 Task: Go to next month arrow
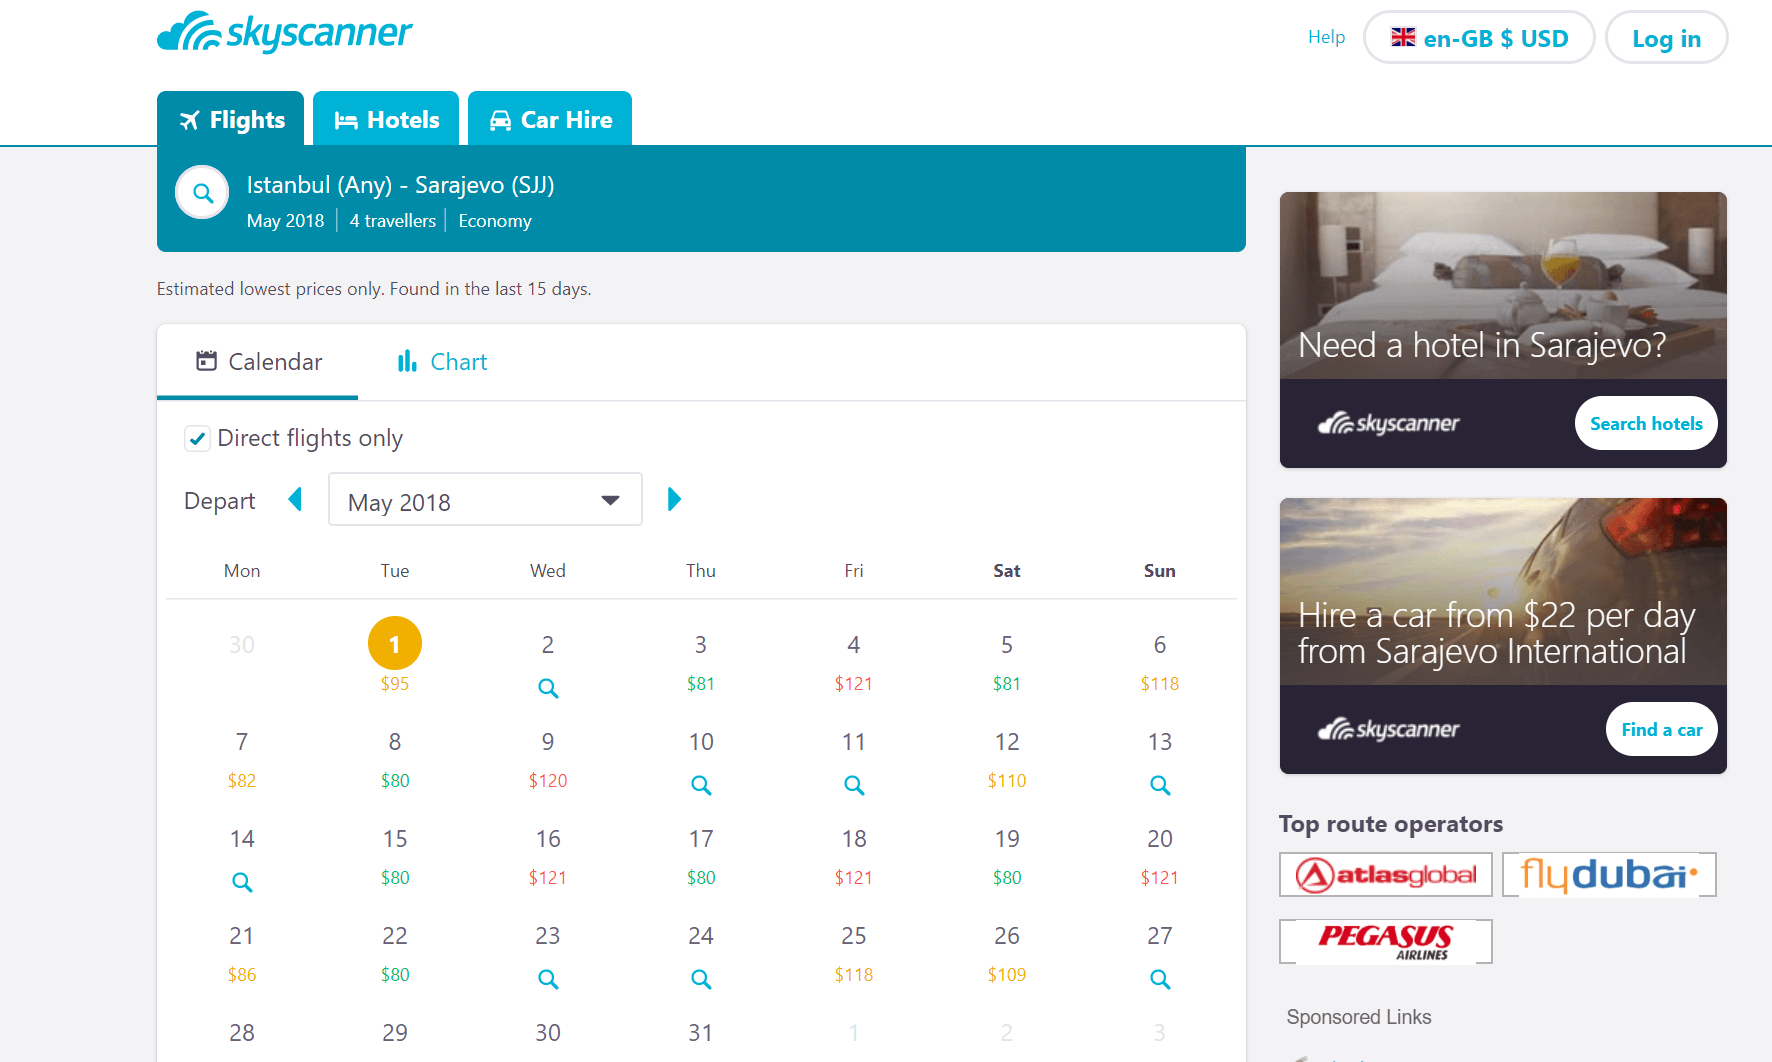[x=674, y=499]
